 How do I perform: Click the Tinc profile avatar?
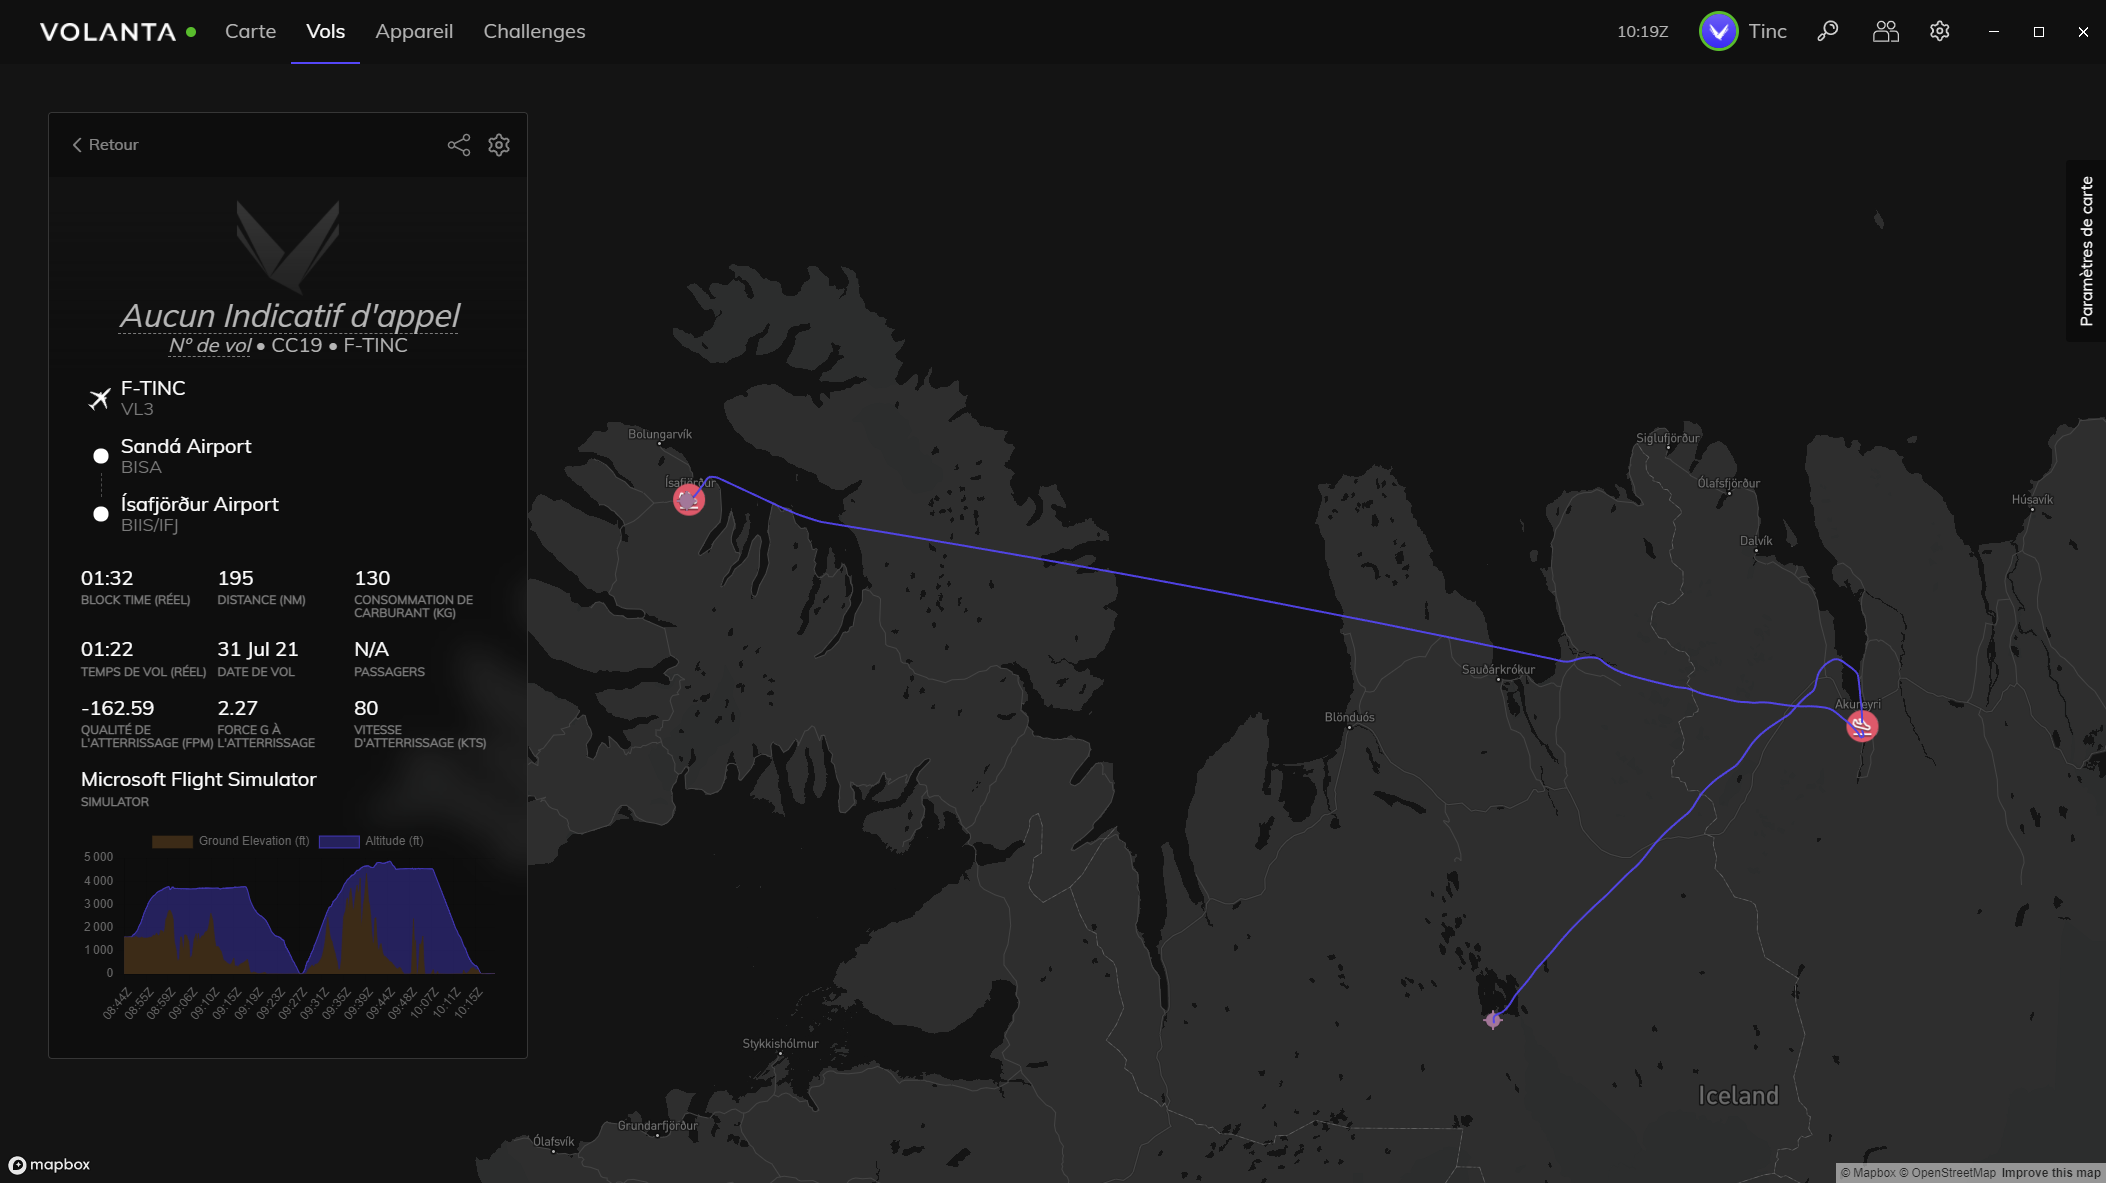click(1718, 31)
